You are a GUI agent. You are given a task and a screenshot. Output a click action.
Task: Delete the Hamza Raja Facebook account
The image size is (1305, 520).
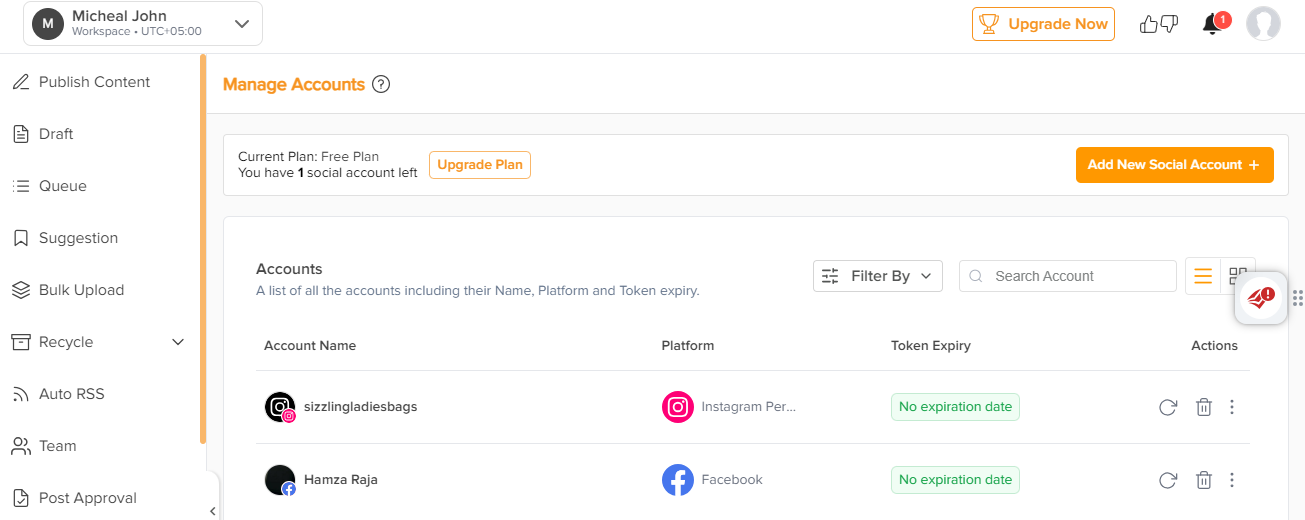coord(1204,480)
